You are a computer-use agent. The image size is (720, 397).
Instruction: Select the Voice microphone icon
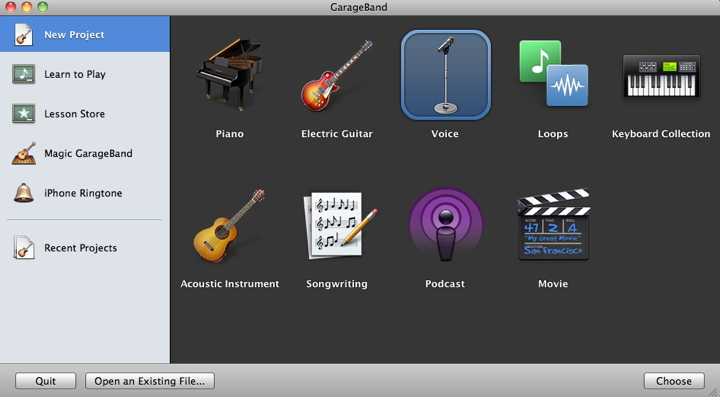coord(445,75)
